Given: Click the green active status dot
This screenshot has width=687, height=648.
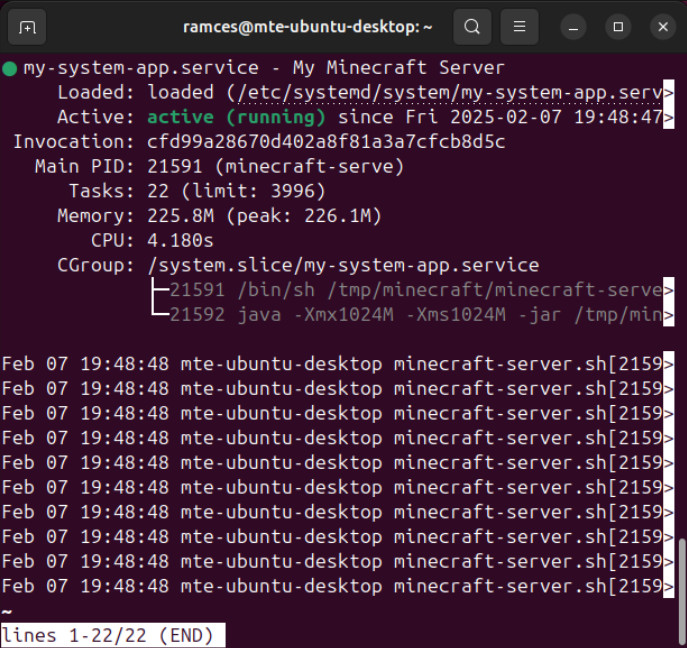Looking at the screenshot, I should (x=9, y=69).
